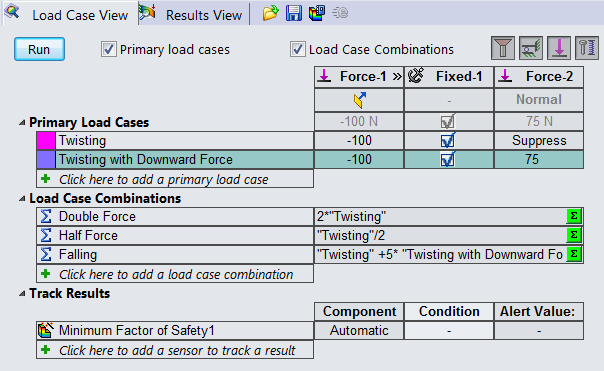Click the Force-1 purple arrow icon
Viewport: 604px width, 371px height.
(324, 76)
